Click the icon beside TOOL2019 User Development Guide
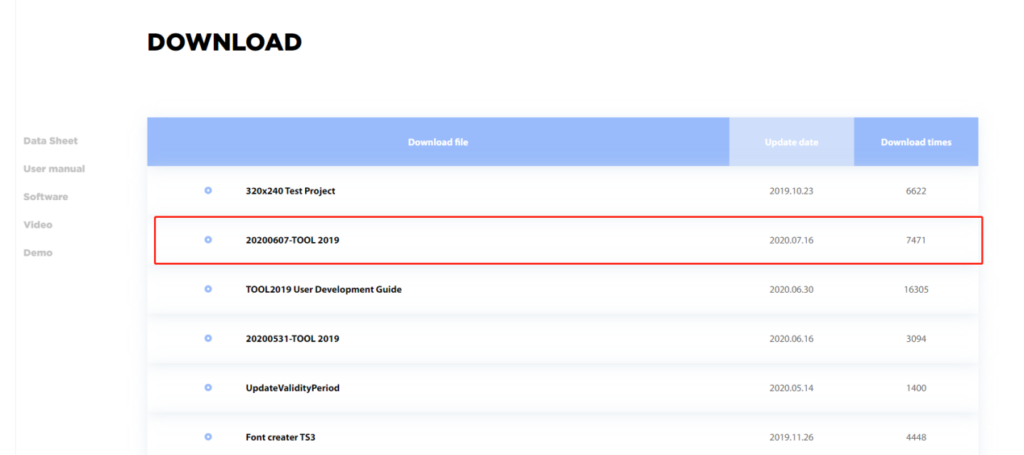Image resolution: width=1024 pixels, height=455 pixels. [208, 289]
